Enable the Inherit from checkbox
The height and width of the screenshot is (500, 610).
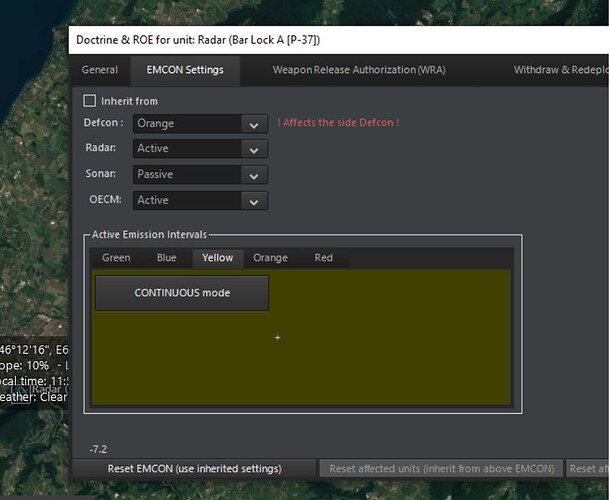[89, 101]
